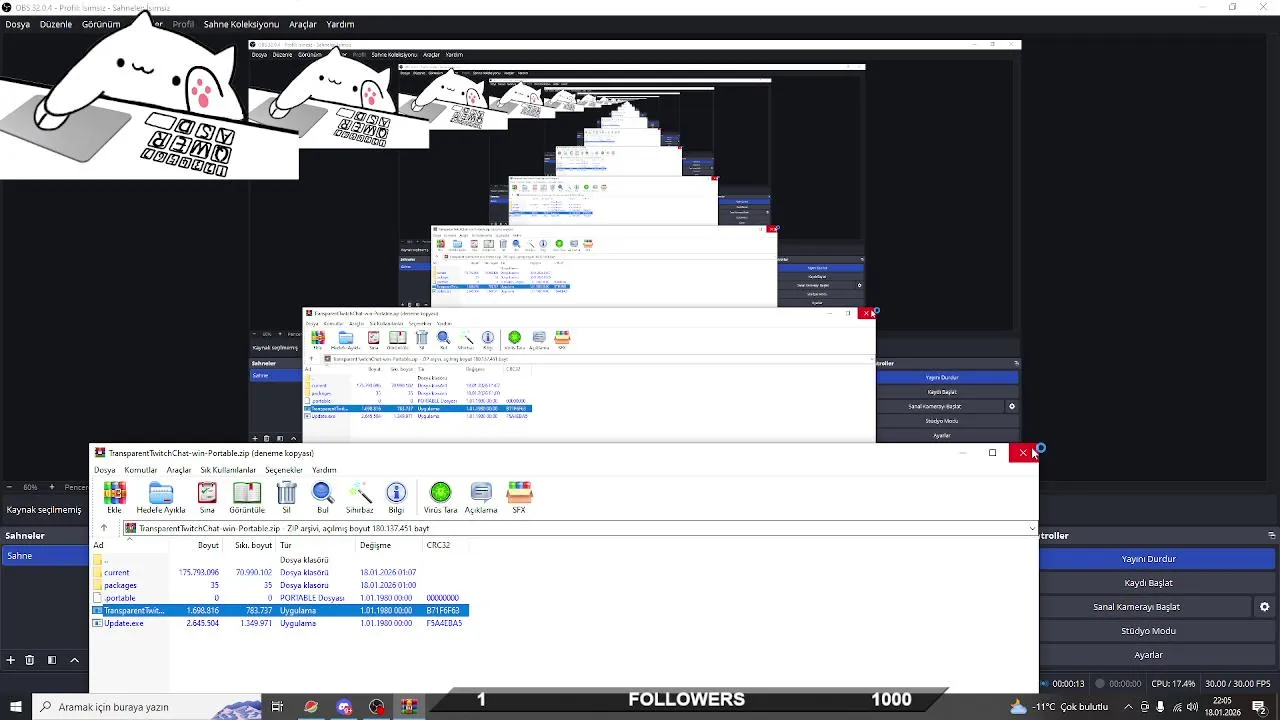
Task: Show hidden tray icons chevron
Action: click(1129, 707)
